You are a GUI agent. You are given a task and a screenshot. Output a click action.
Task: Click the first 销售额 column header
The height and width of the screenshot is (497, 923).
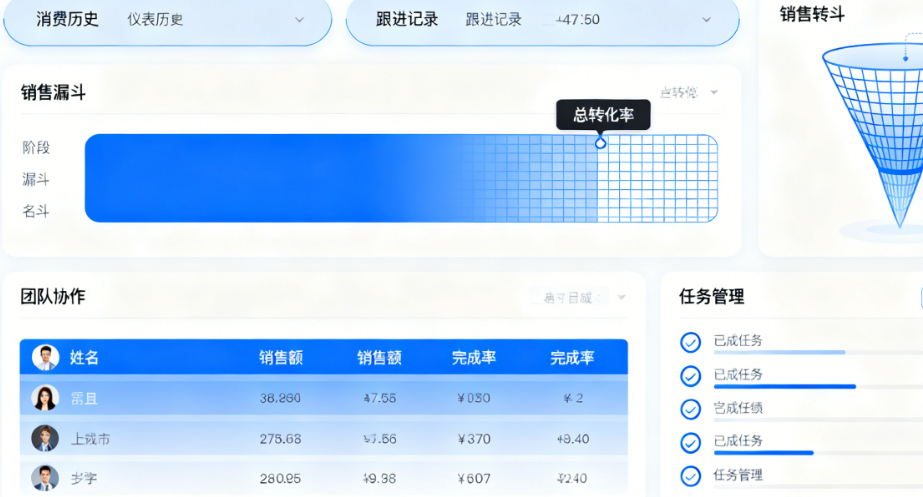pos(281,357)
